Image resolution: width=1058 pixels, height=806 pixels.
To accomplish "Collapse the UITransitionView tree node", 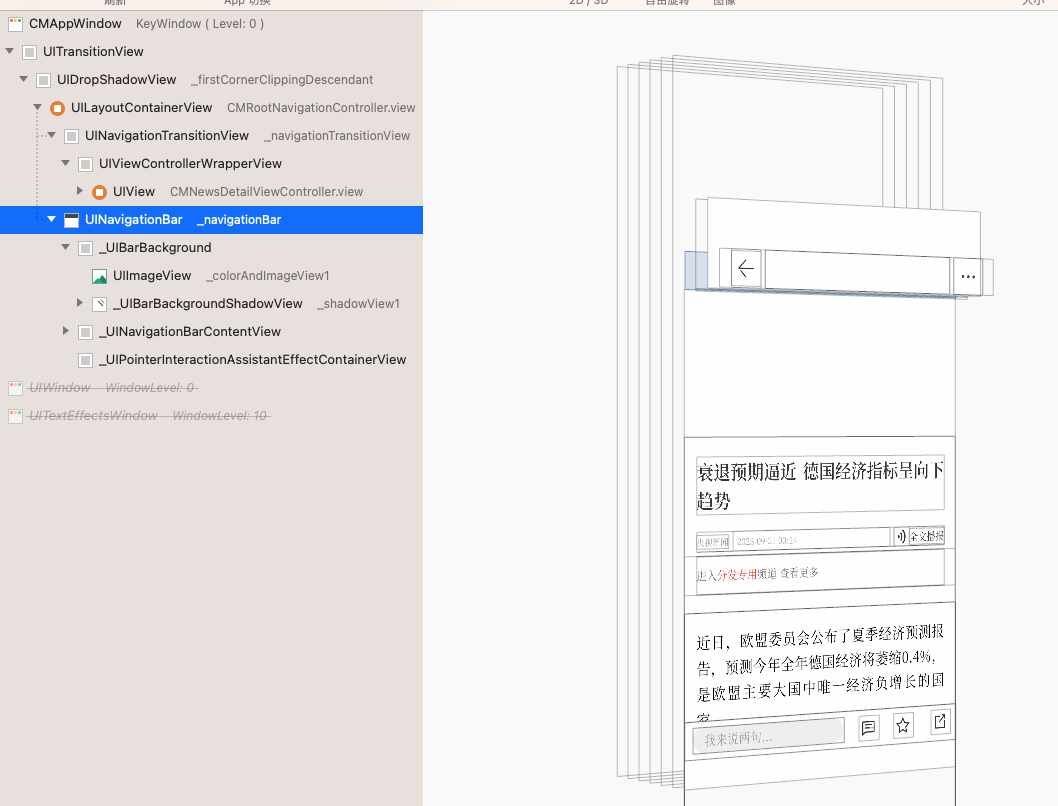I will [x=9, y=51].
